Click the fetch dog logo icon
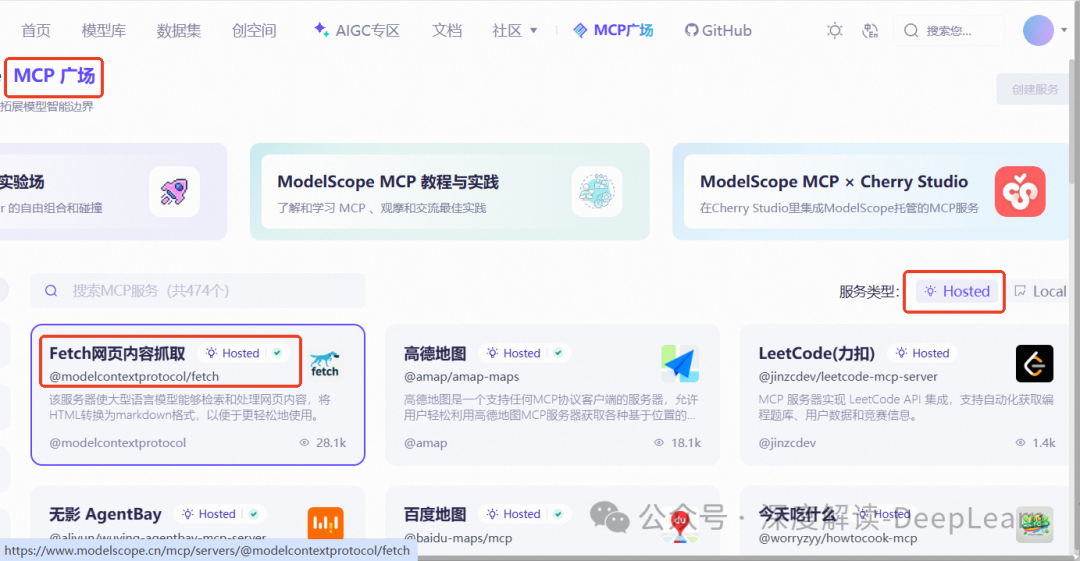 pyautogui.click(x=324, y=363)
